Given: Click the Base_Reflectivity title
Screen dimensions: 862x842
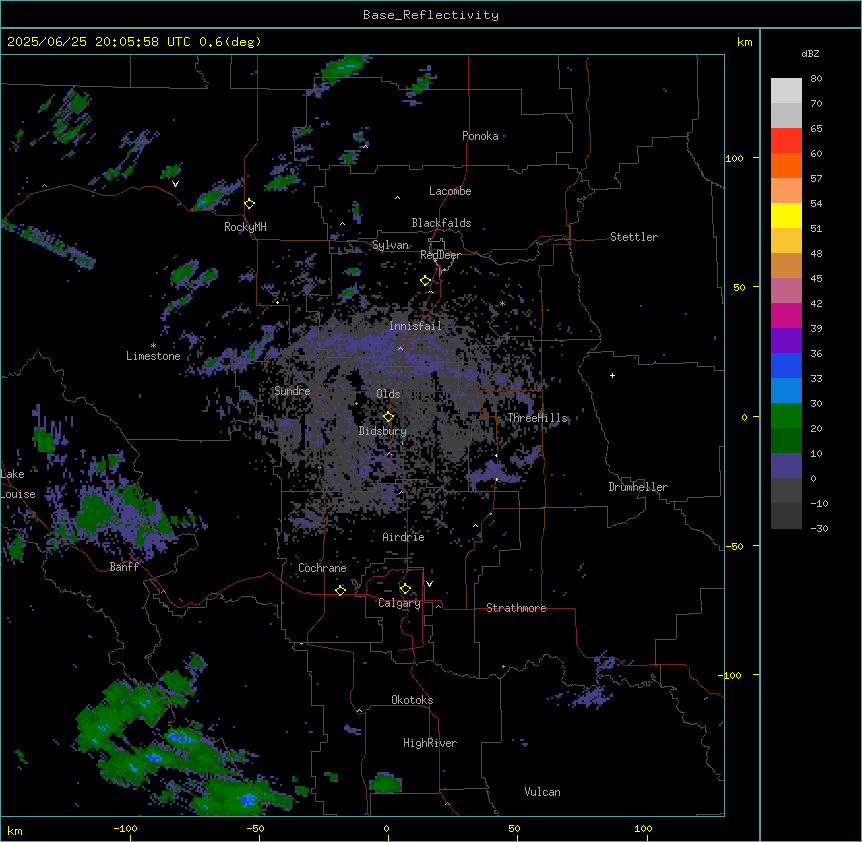Looking at the screenshot, I should coord(431,15).
